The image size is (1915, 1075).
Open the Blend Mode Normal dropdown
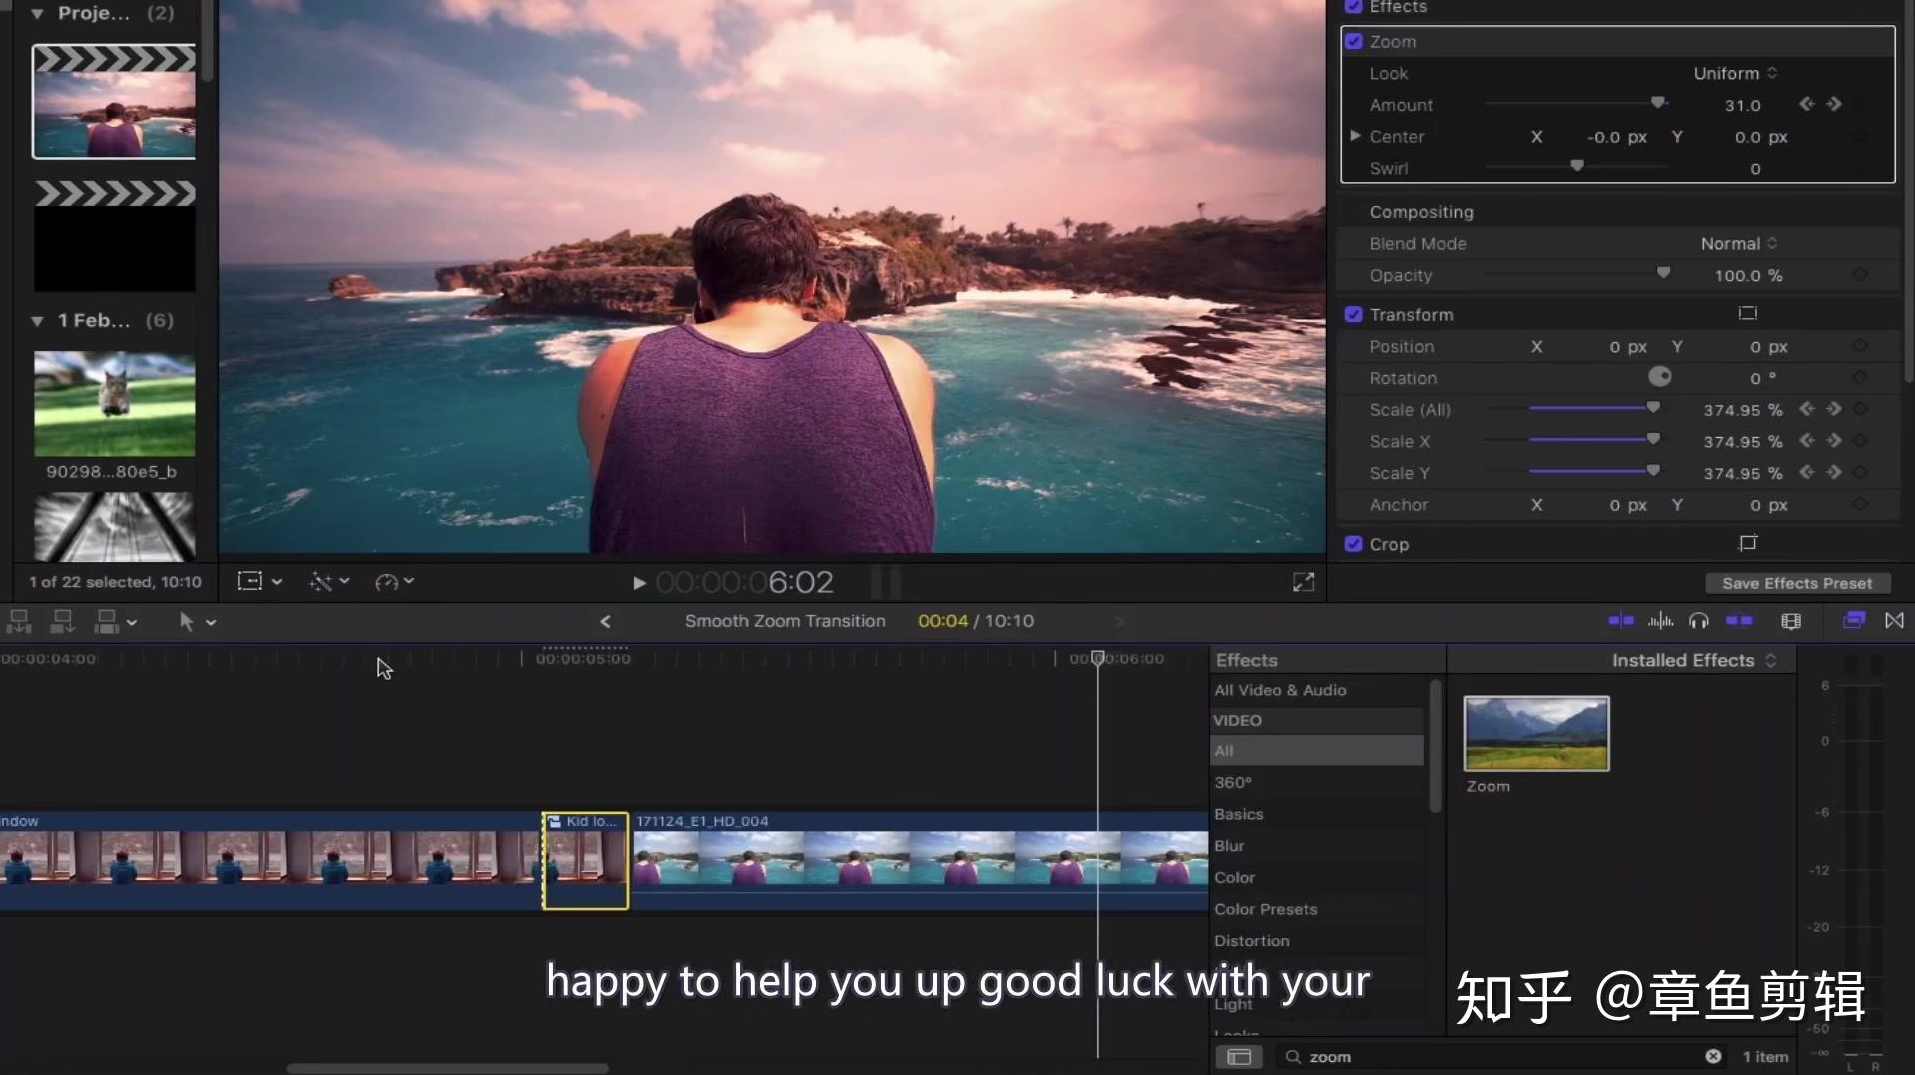point(1738,244)
